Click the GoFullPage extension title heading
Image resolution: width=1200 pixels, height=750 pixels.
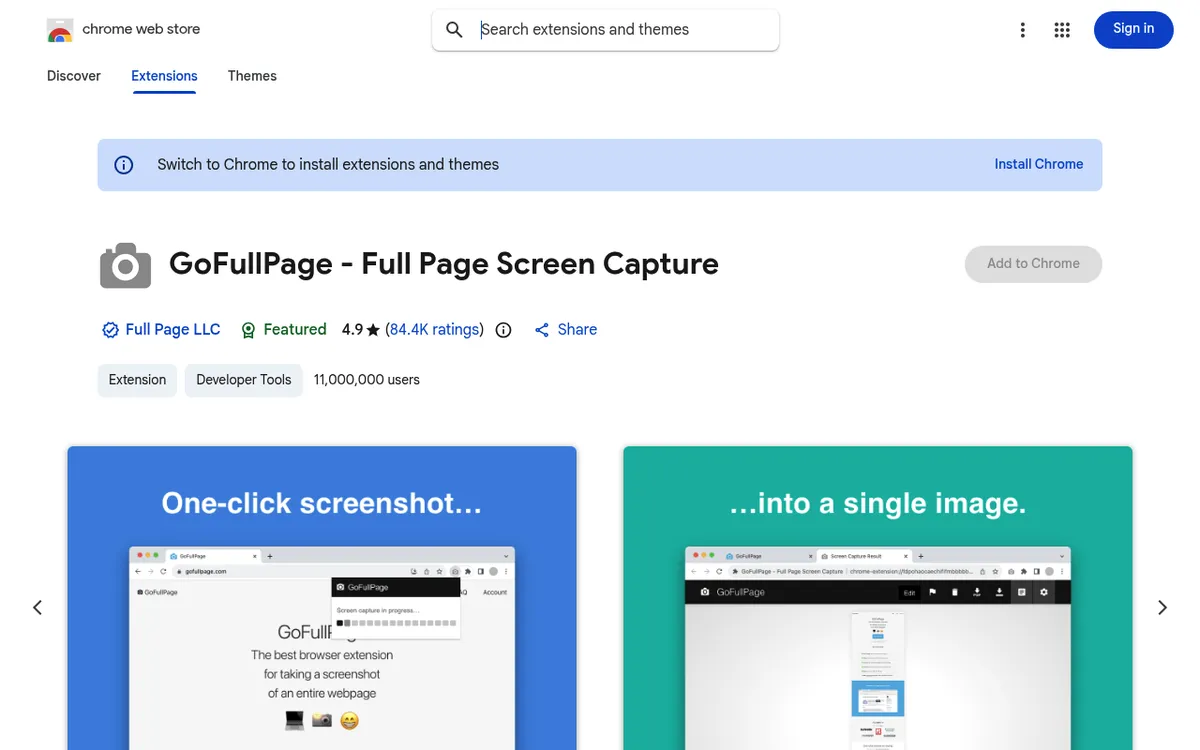[x=444, y=264]
